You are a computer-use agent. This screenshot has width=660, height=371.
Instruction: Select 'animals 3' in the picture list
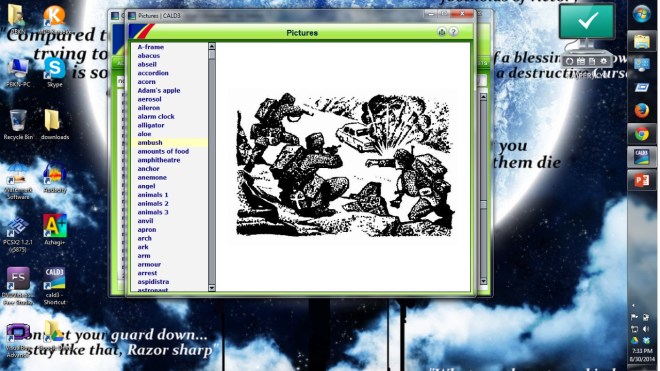153,212
